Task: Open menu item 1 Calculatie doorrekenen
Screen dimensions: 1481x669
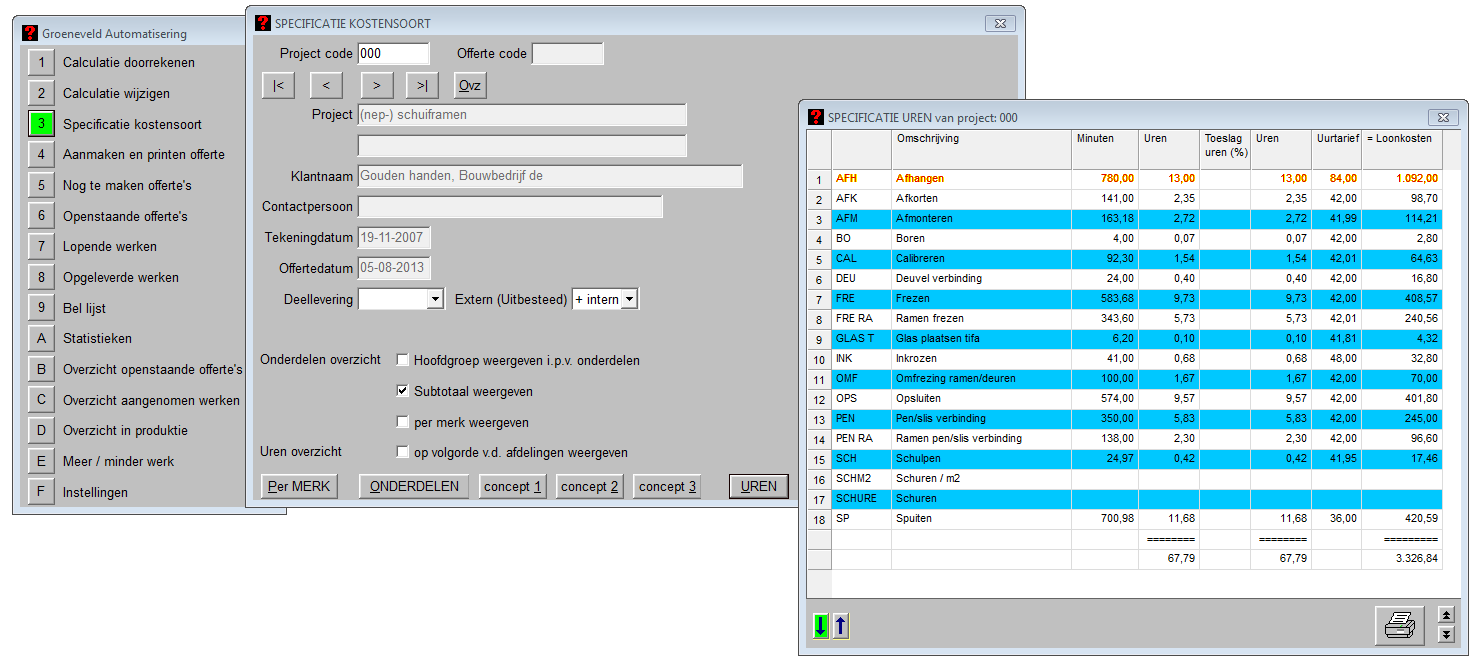Action: coord(41,63)
